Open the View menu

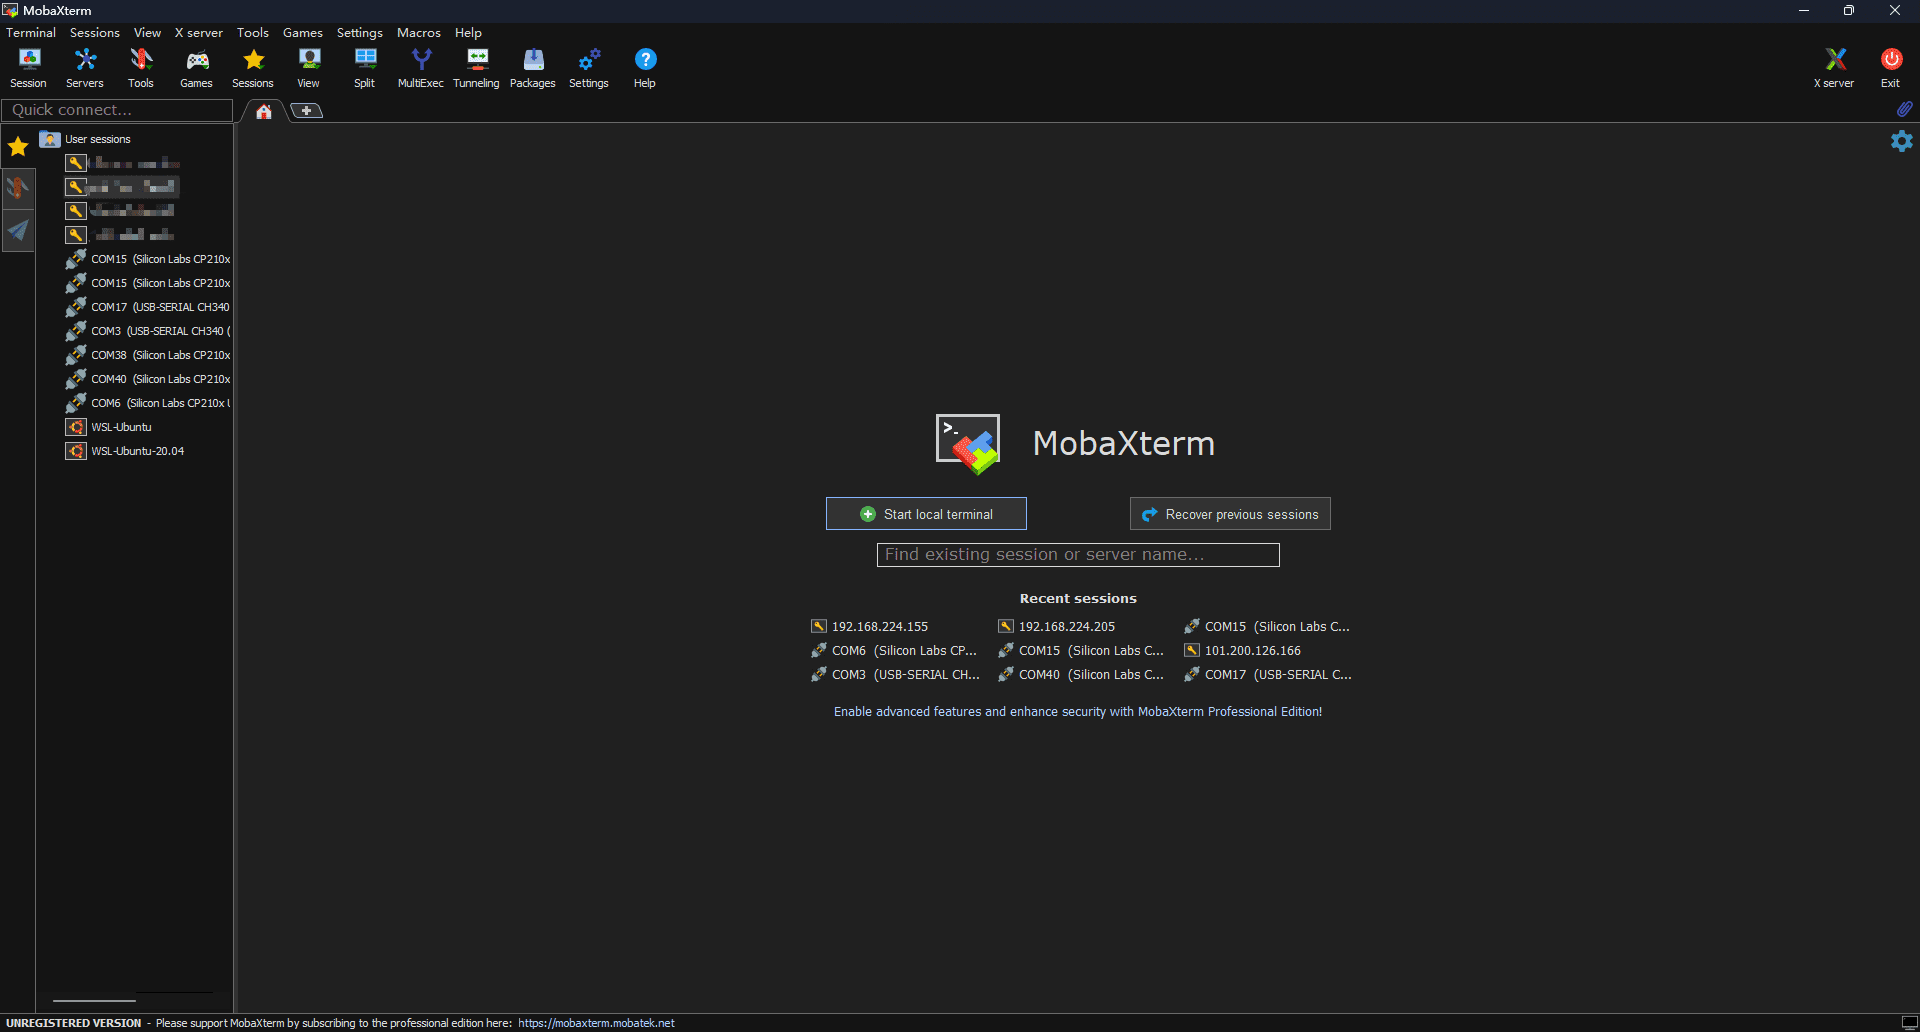coord(148,33)
